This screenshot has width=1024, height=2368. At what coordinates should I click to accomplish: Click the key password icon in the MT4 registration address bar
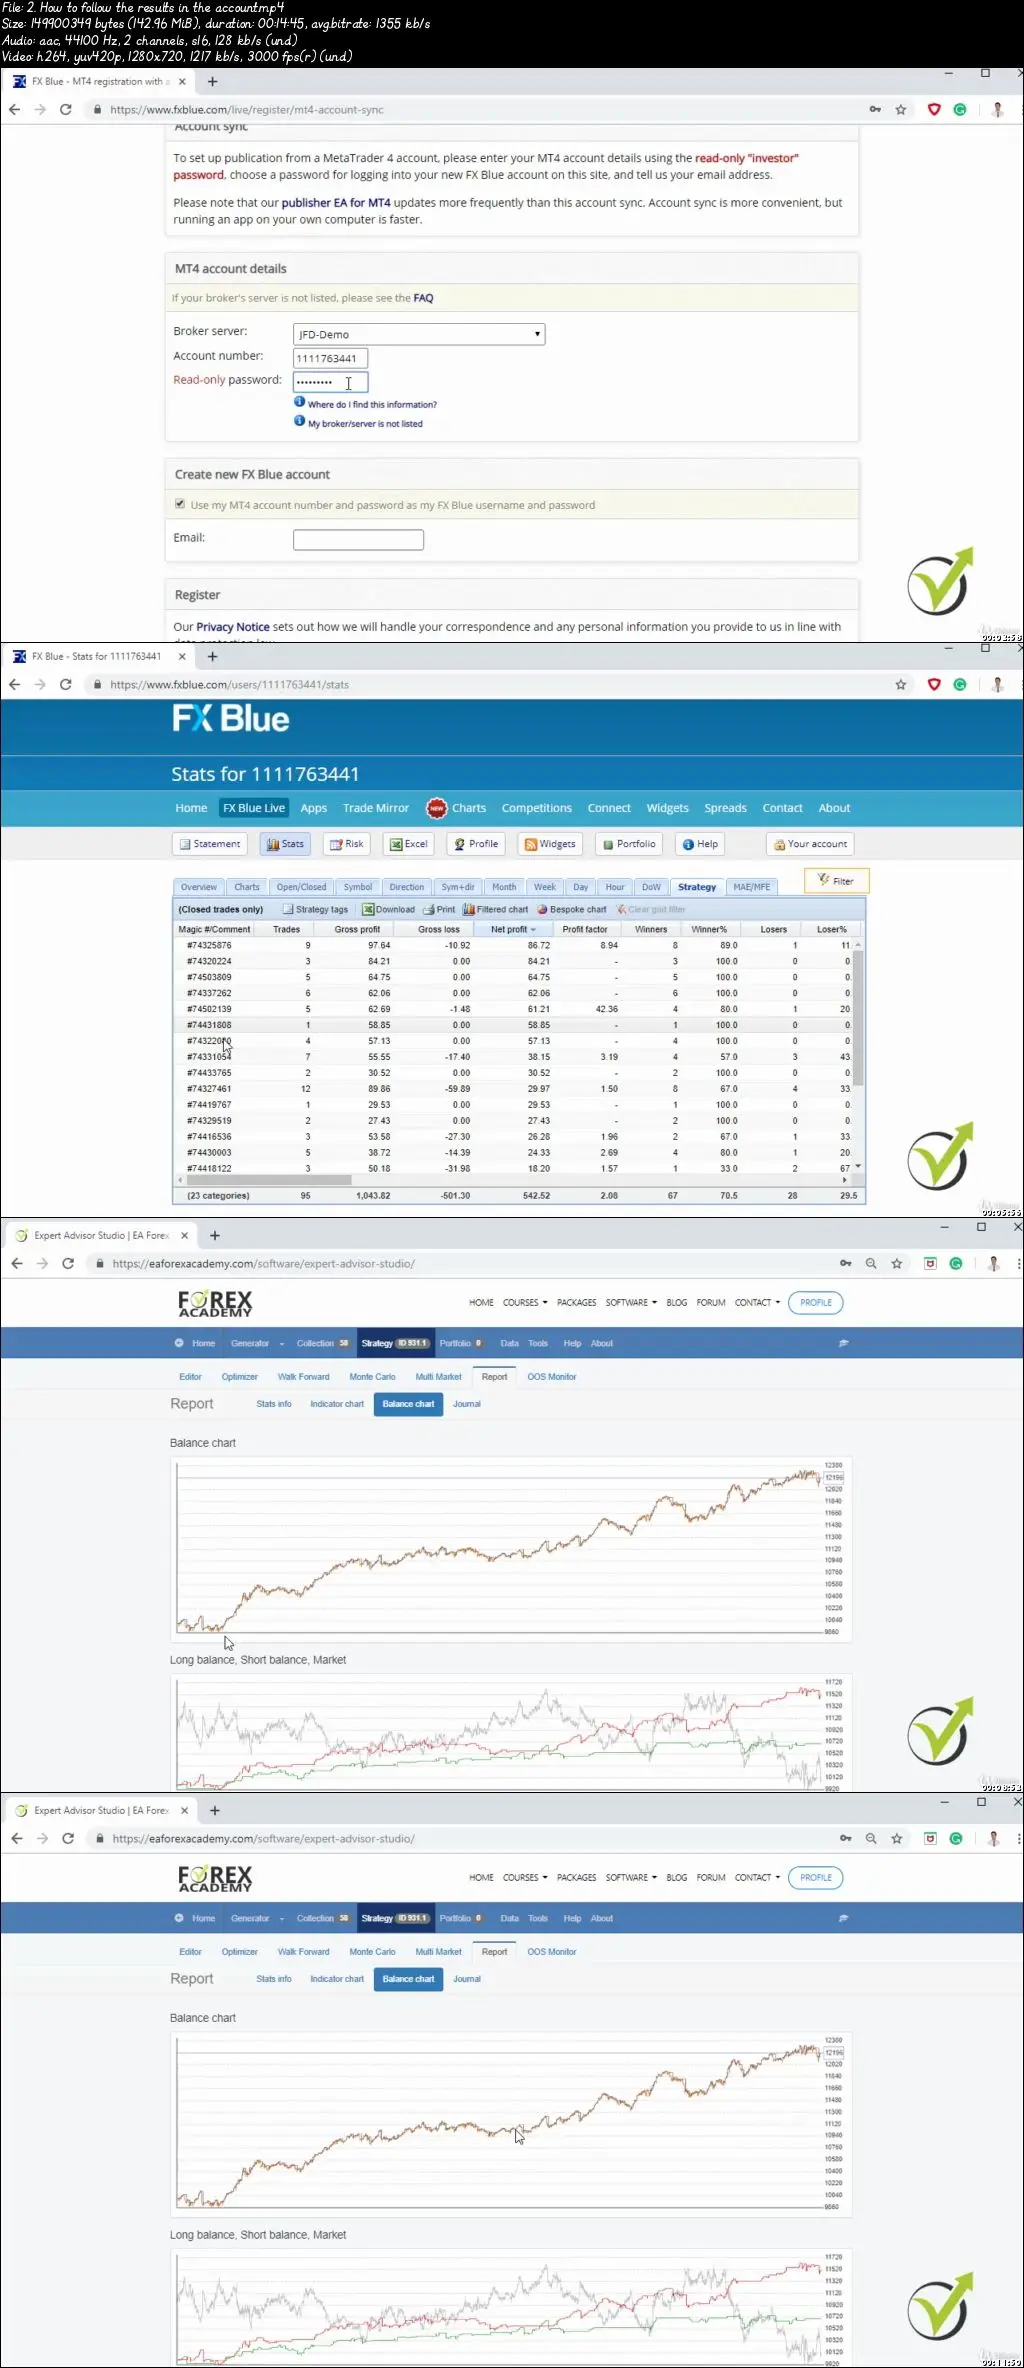(875, 110)
